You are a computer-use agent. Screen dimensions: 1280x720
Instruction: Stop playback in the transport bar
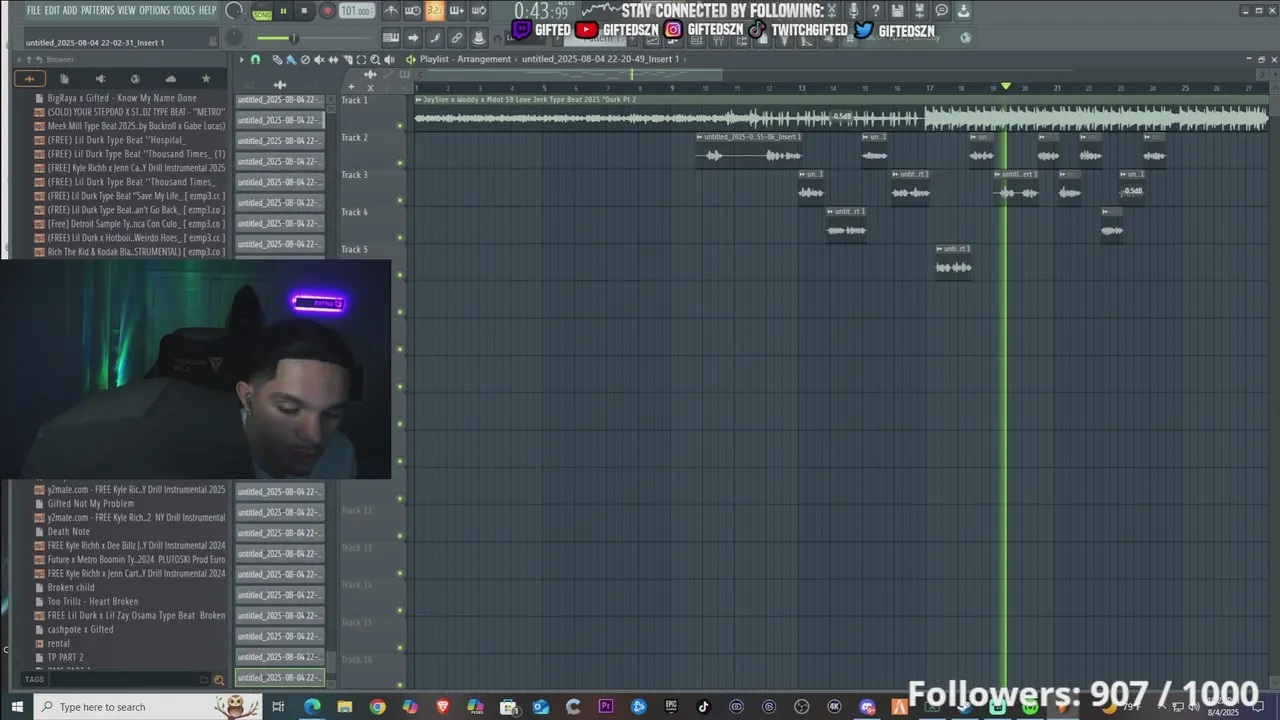coord(304,12)
